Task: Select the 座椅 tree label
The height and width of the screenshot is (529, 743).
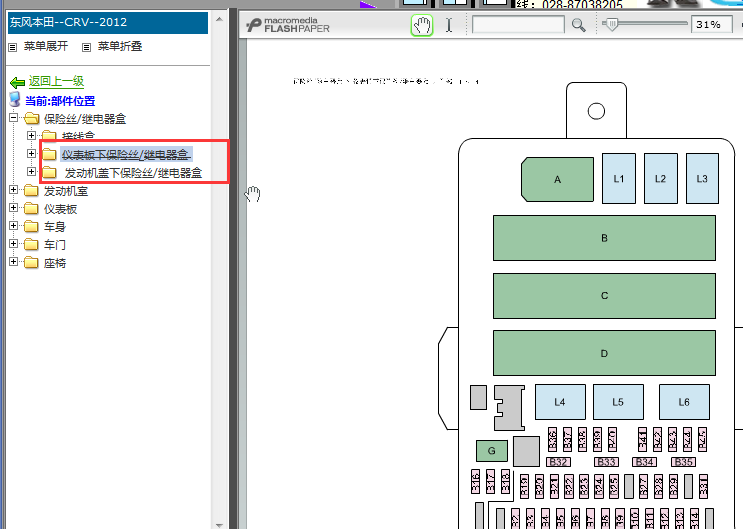Action: tap(54, 263)
